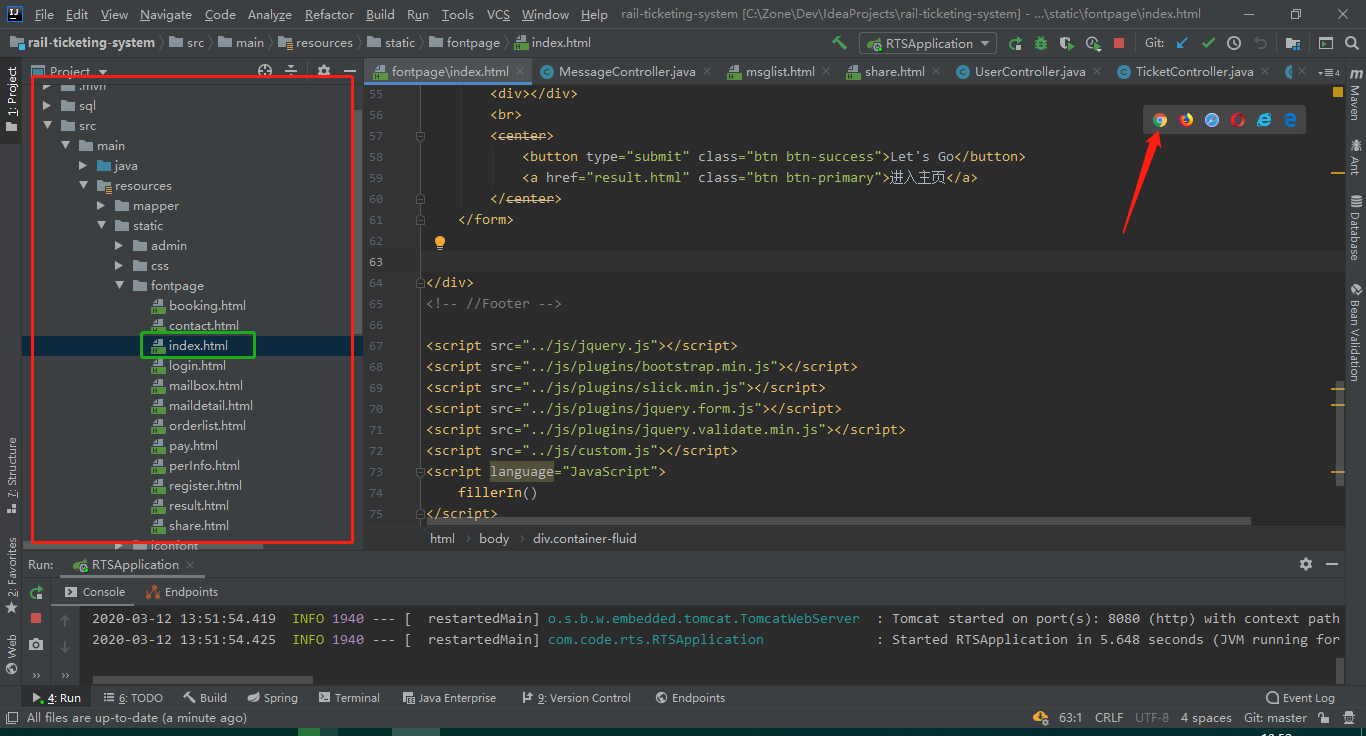This screenshot has width=1366, height=736.
Task: Expand the sql folder
Action: [x=47, y=106]
